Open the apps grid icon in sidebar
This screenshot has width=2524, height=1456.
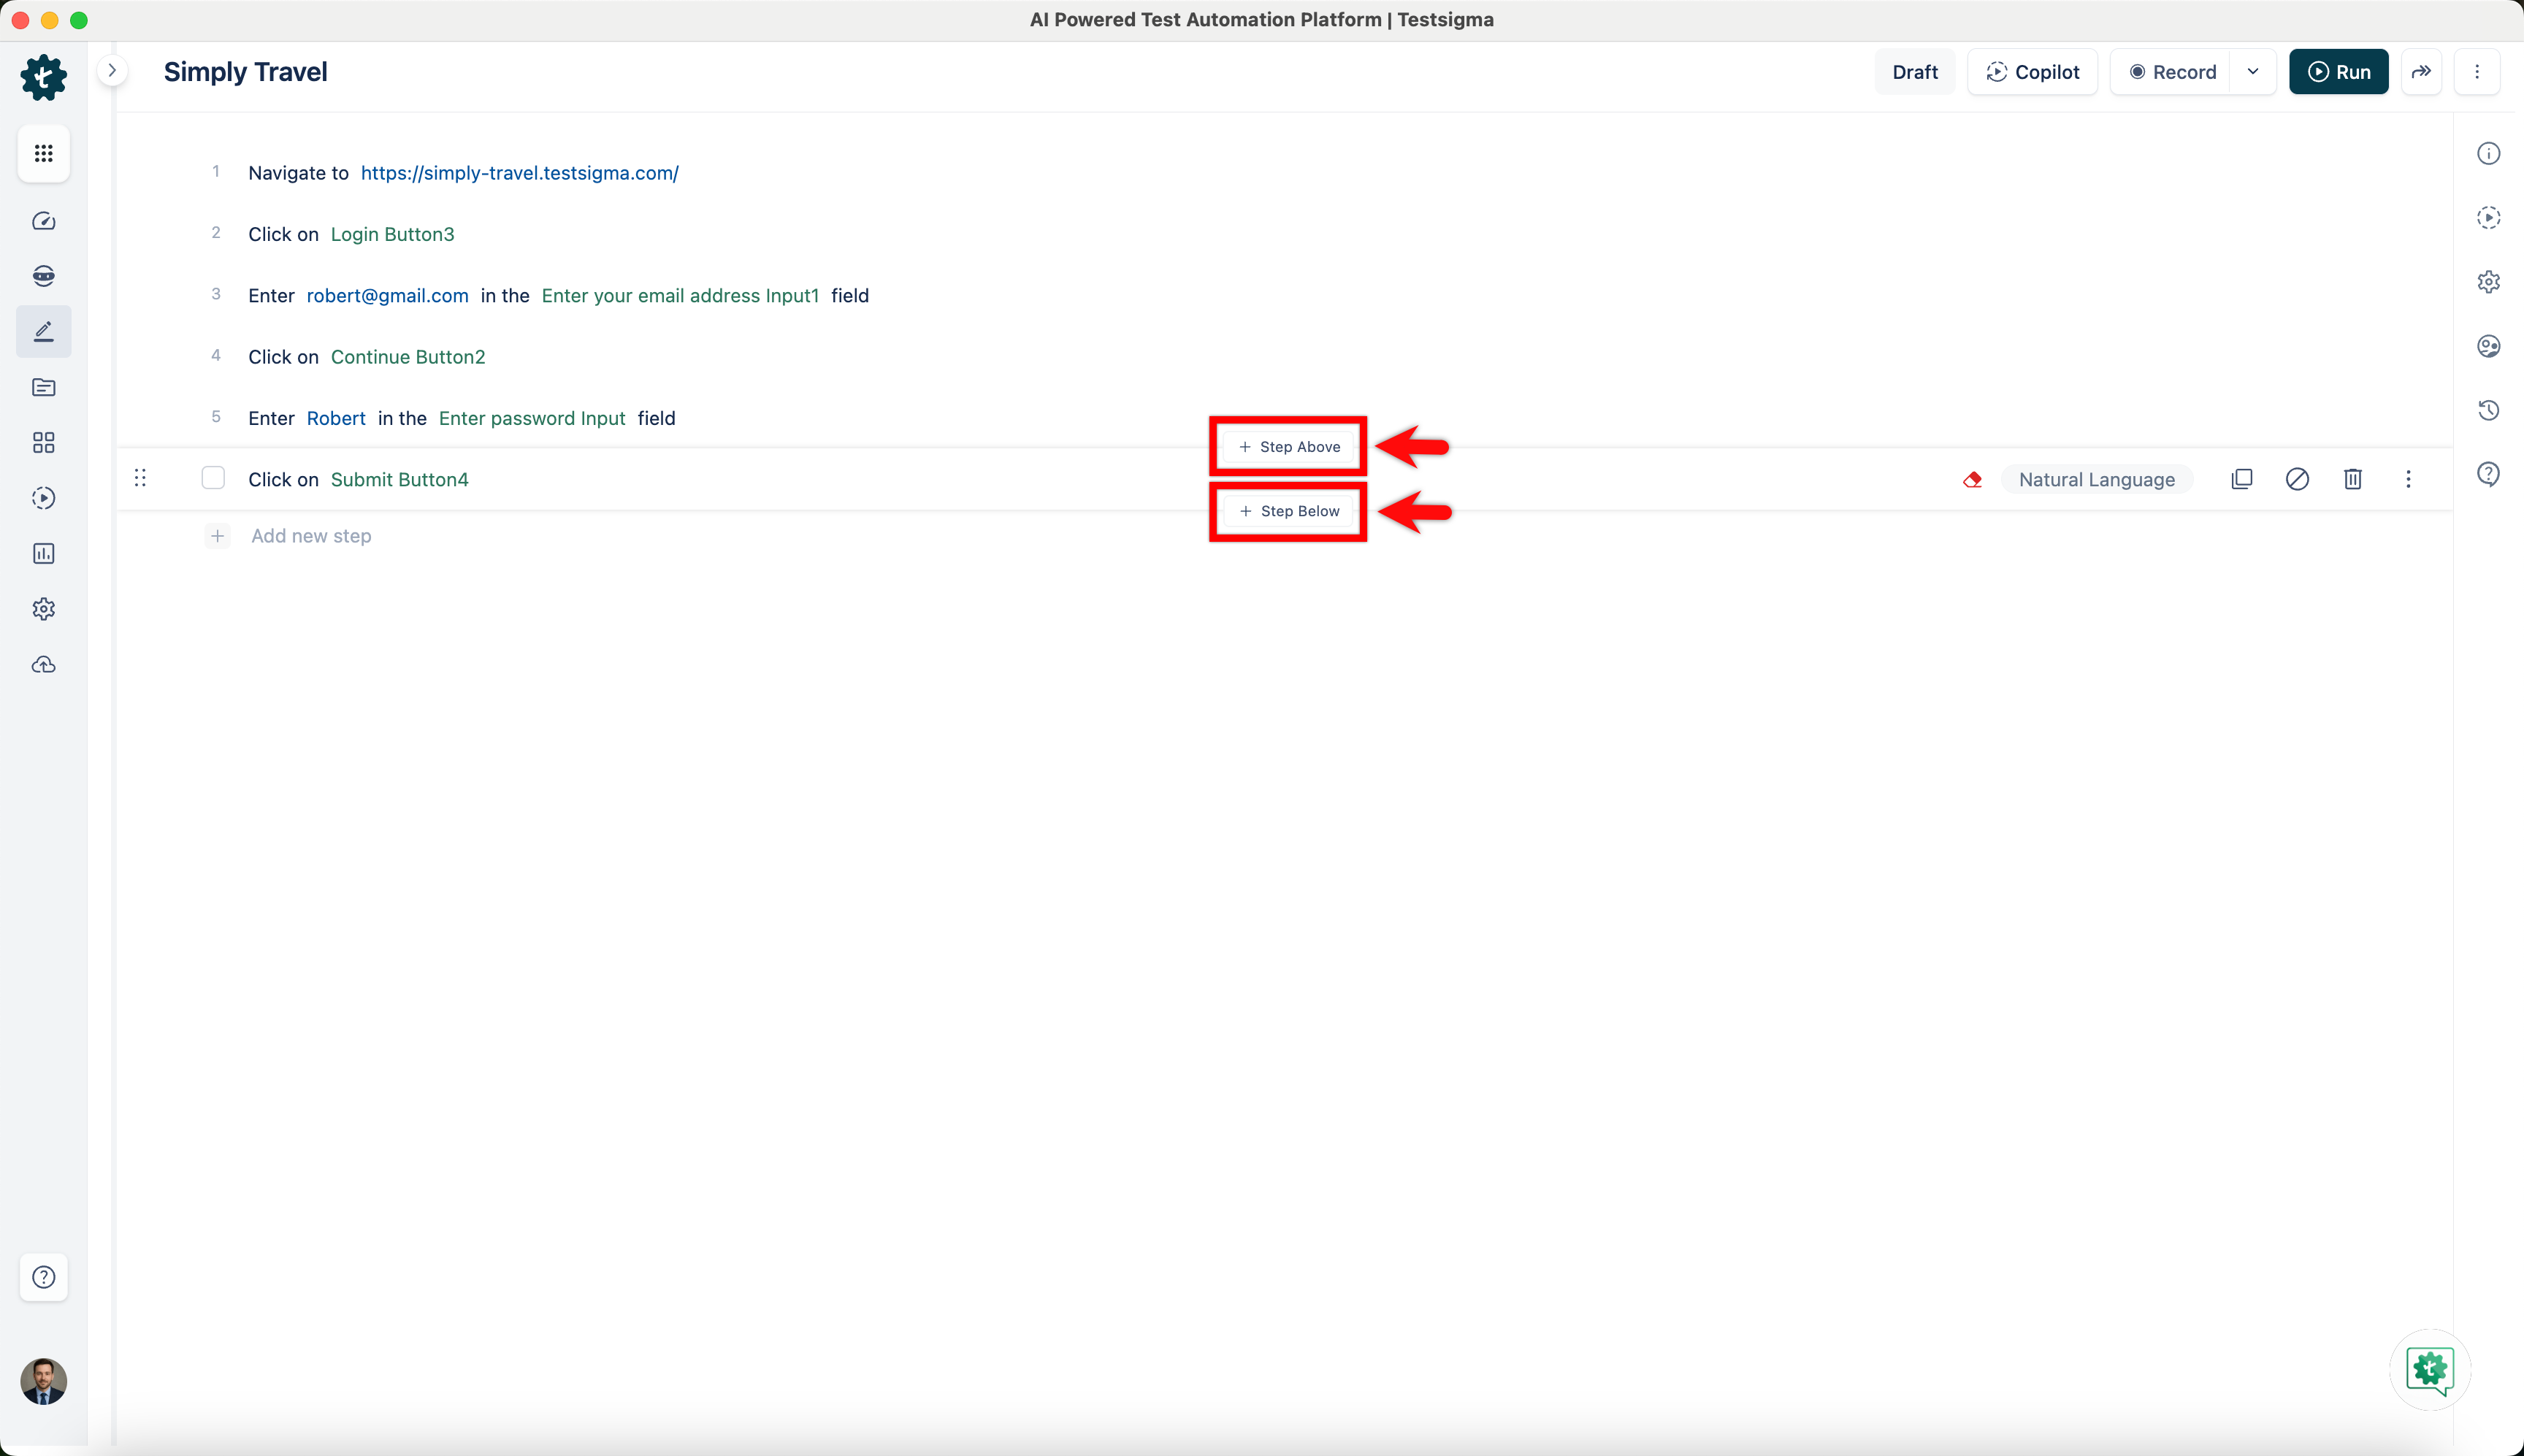(43, 153)
